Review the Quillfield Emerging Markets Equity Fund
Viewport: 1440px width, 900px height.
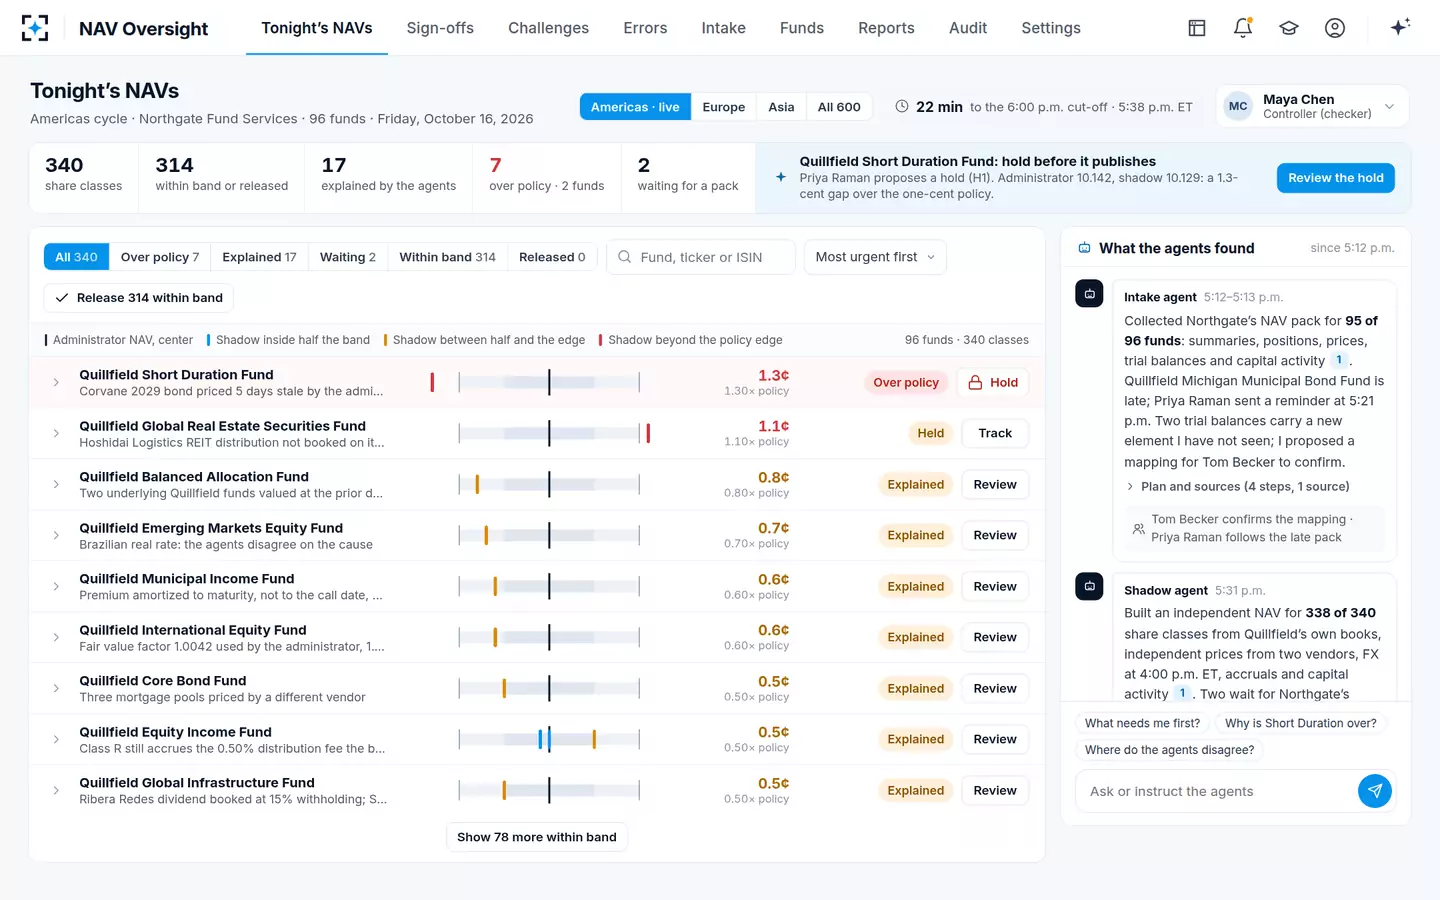(995, 535)
